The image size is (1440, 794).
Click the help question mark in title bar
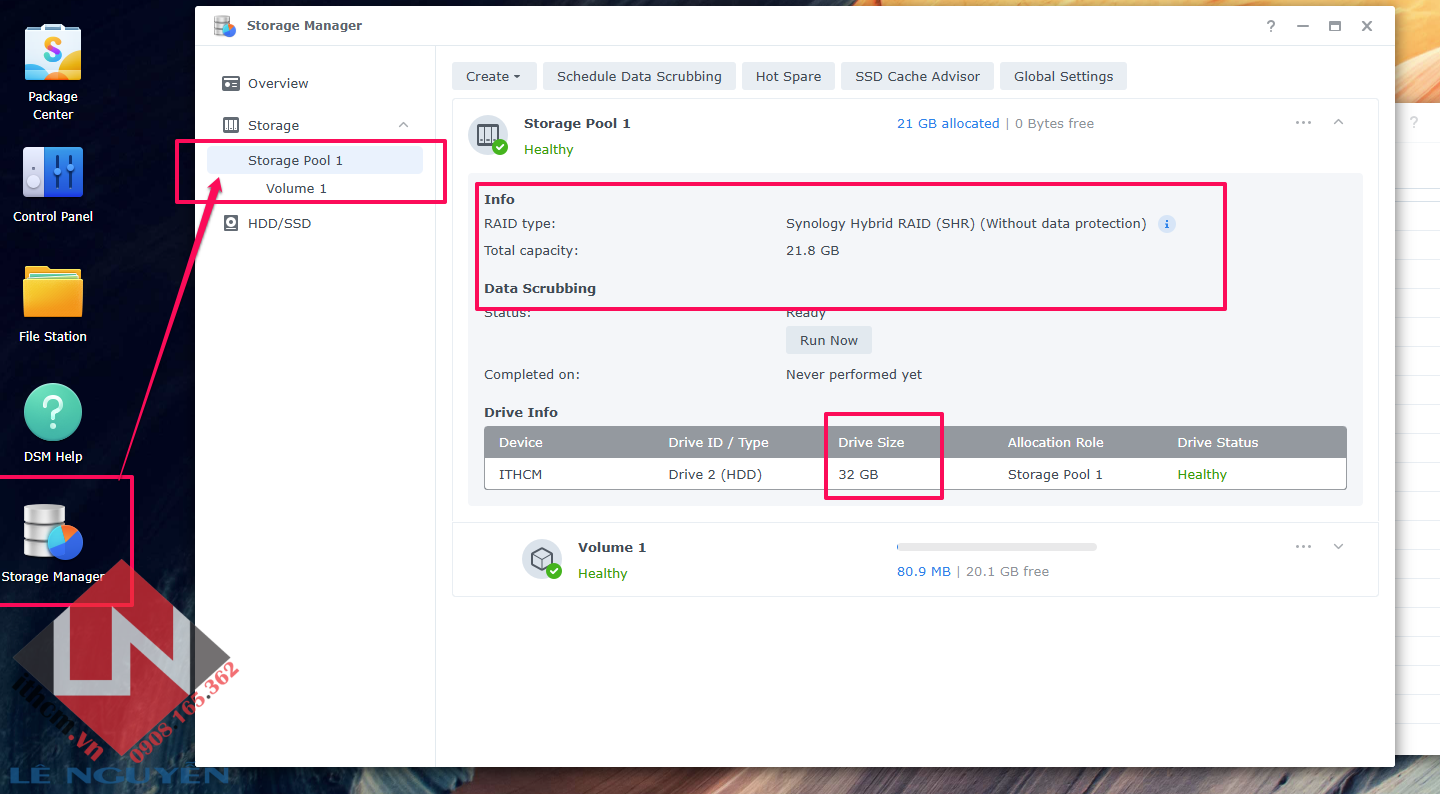point(1271,26)
